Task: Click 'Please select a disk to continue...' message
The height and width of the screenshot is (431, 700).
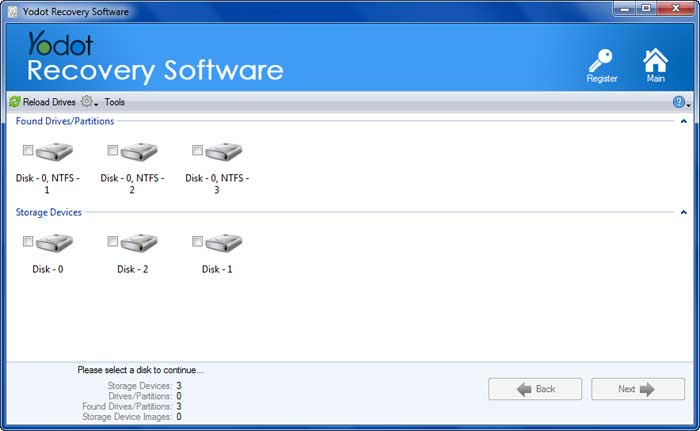Action: [x=140, y=370]
